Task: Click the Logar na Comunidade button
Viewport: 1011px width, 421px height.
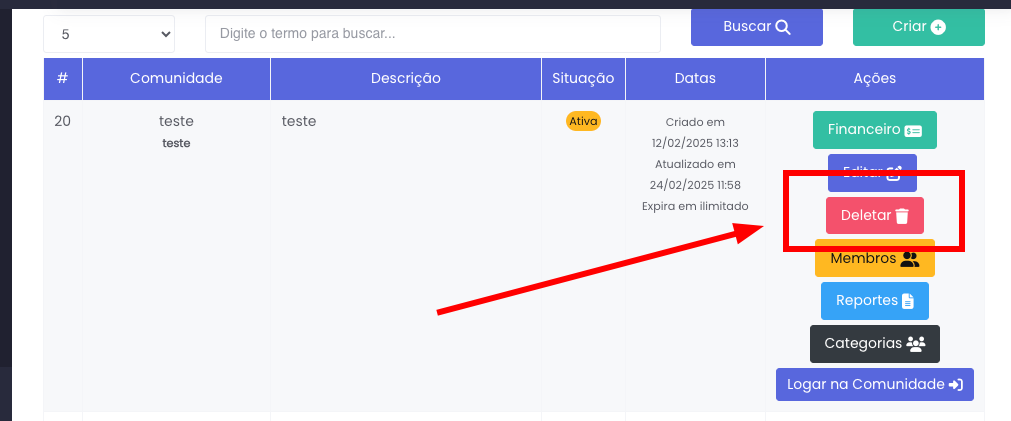Action: [x=874, y=385]
